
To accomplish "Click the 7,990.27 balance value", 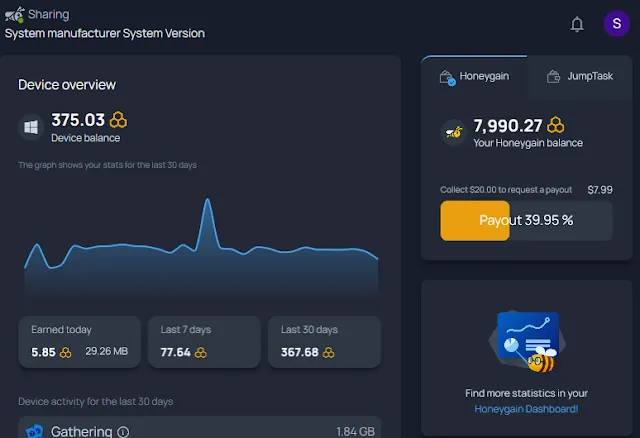I will coord(508,126).
